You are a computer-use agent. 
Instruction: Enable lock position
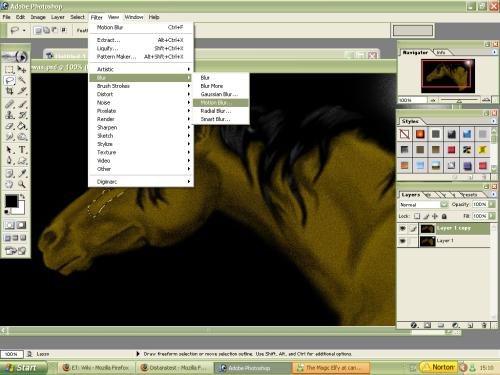435,216
